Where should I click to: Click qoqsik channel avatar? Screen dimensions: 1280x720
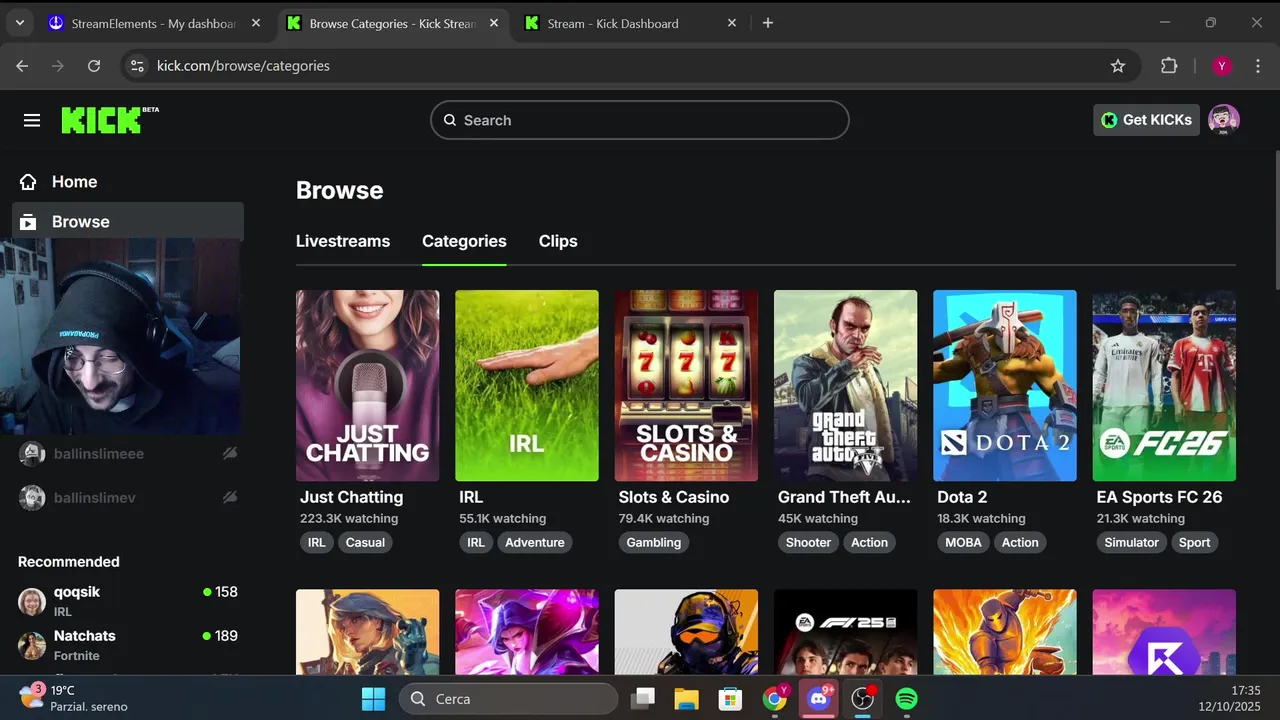[32, 601]
